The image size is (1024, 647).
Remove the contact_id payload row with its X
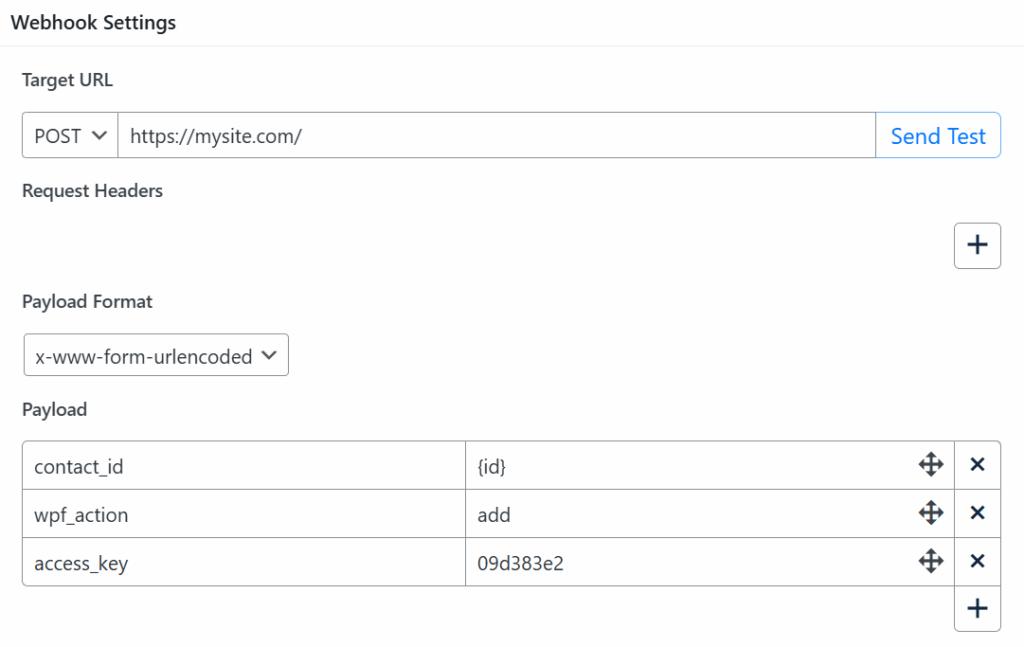(x=977, y=465)
